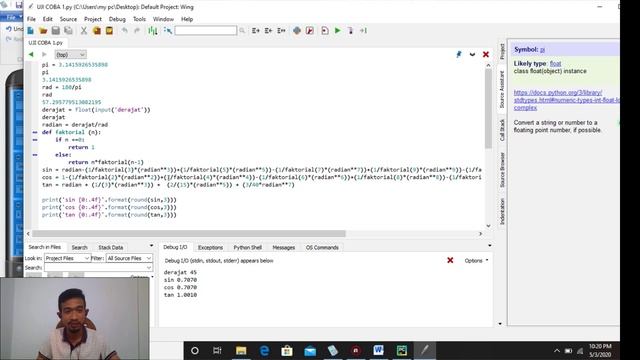The width and height of the screenshot is (640, 360).
Task: Save the file using the disk icon
Action: (56, 31)
